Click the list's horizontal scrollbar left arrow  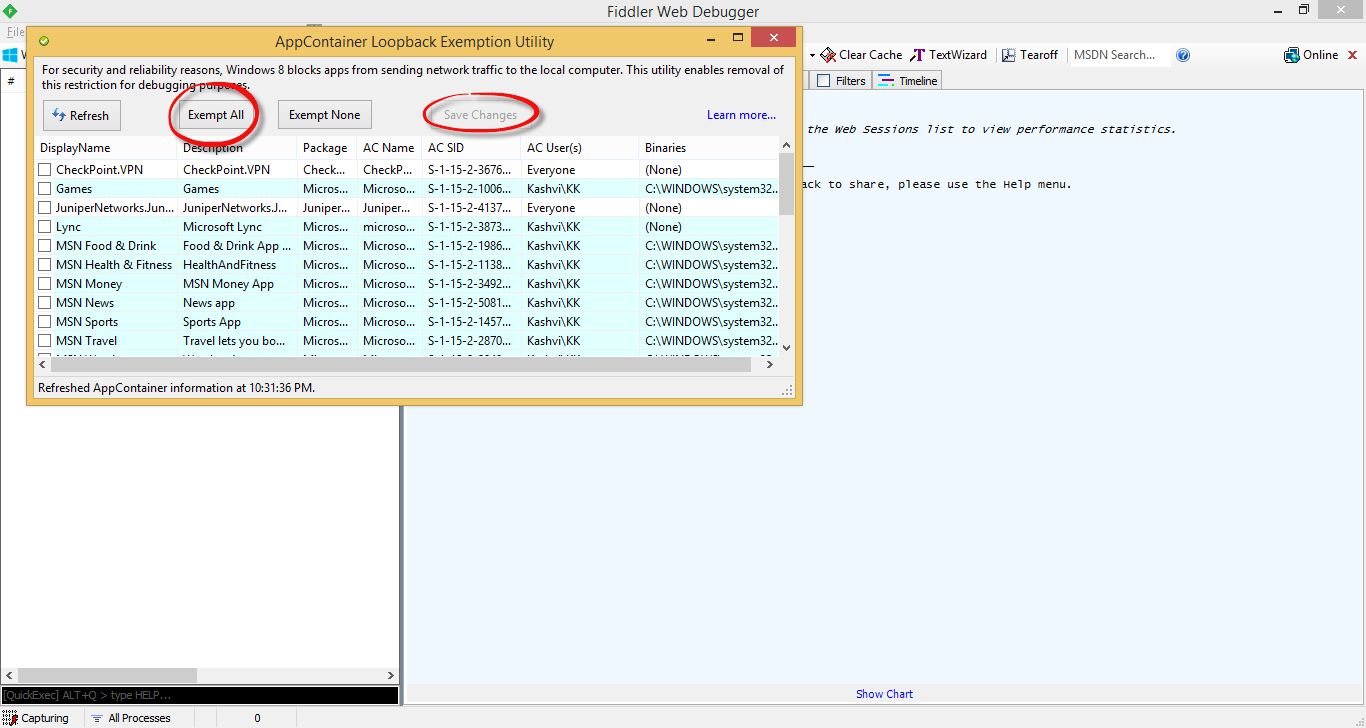click(x=43, y=365)
